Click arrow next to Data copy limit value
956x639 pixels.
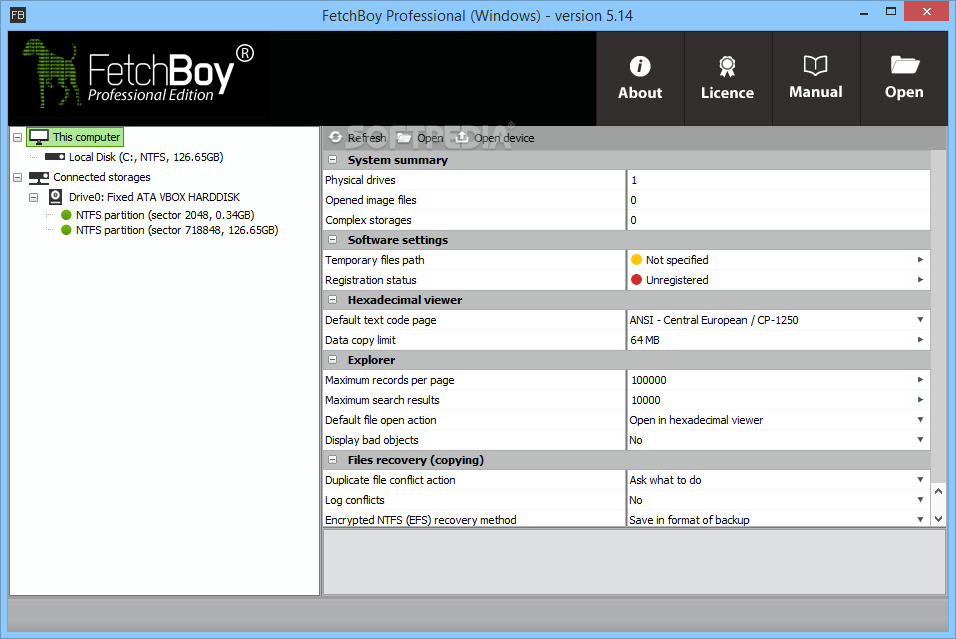(x=920, y=340)
